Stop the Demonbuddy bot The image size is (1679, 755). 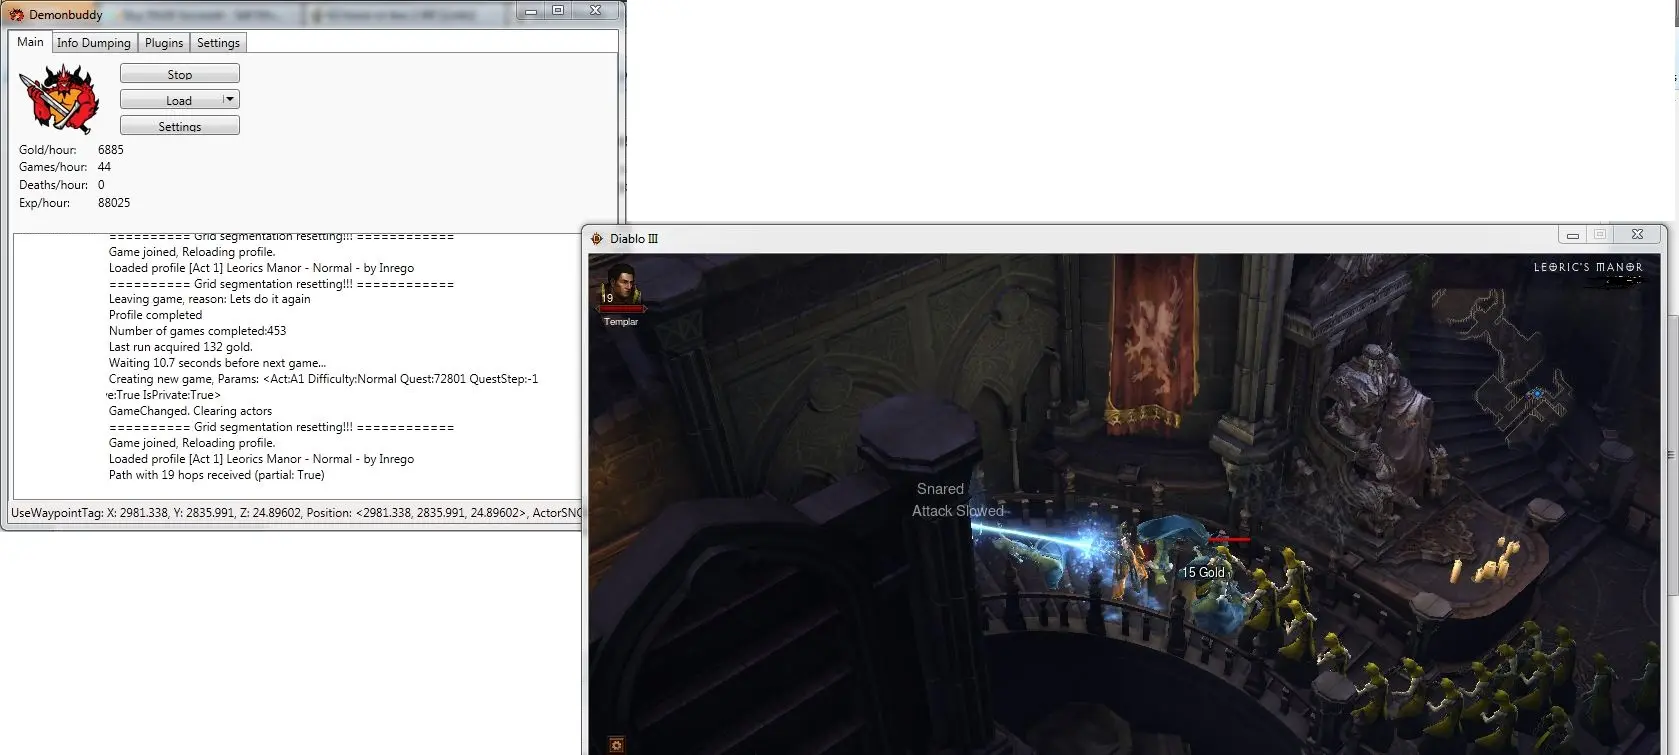tap(180, 74)
